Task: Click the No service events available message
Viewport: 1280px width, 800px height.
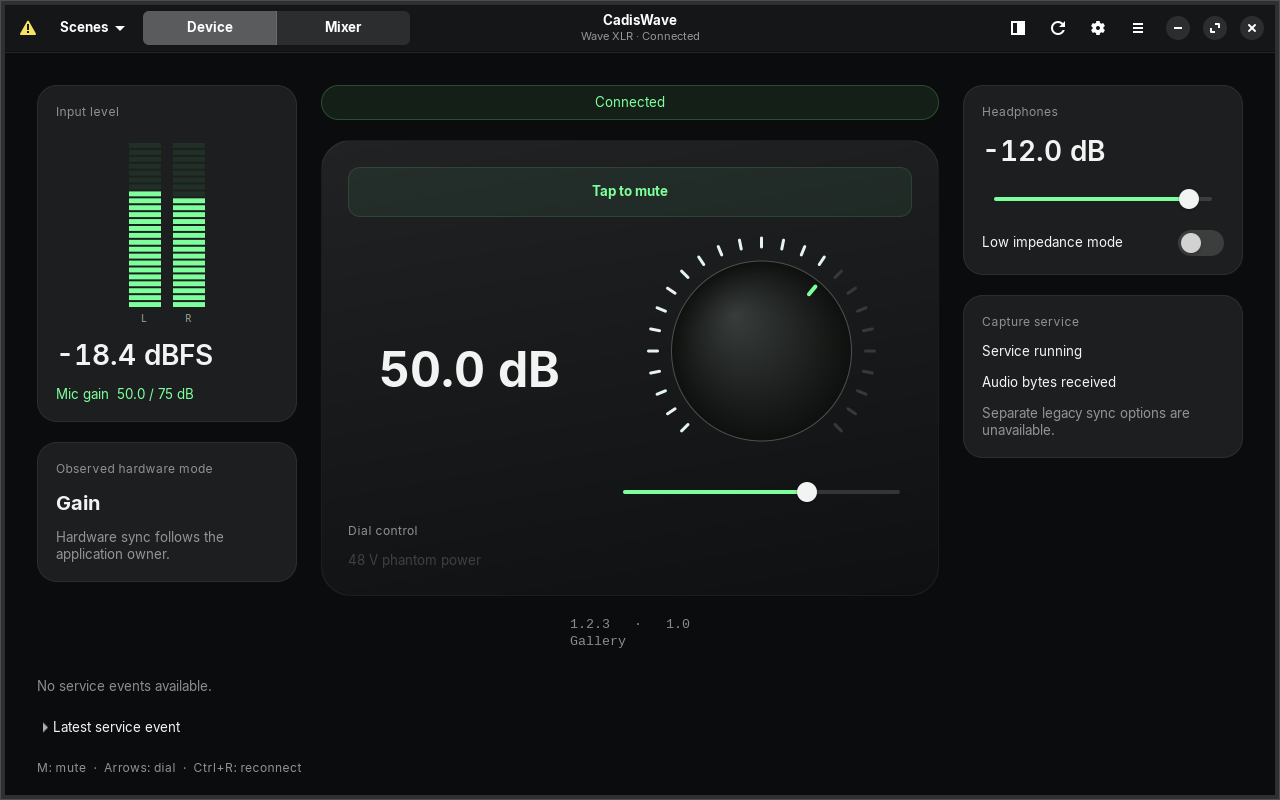Action: click(x=124, y=686)
